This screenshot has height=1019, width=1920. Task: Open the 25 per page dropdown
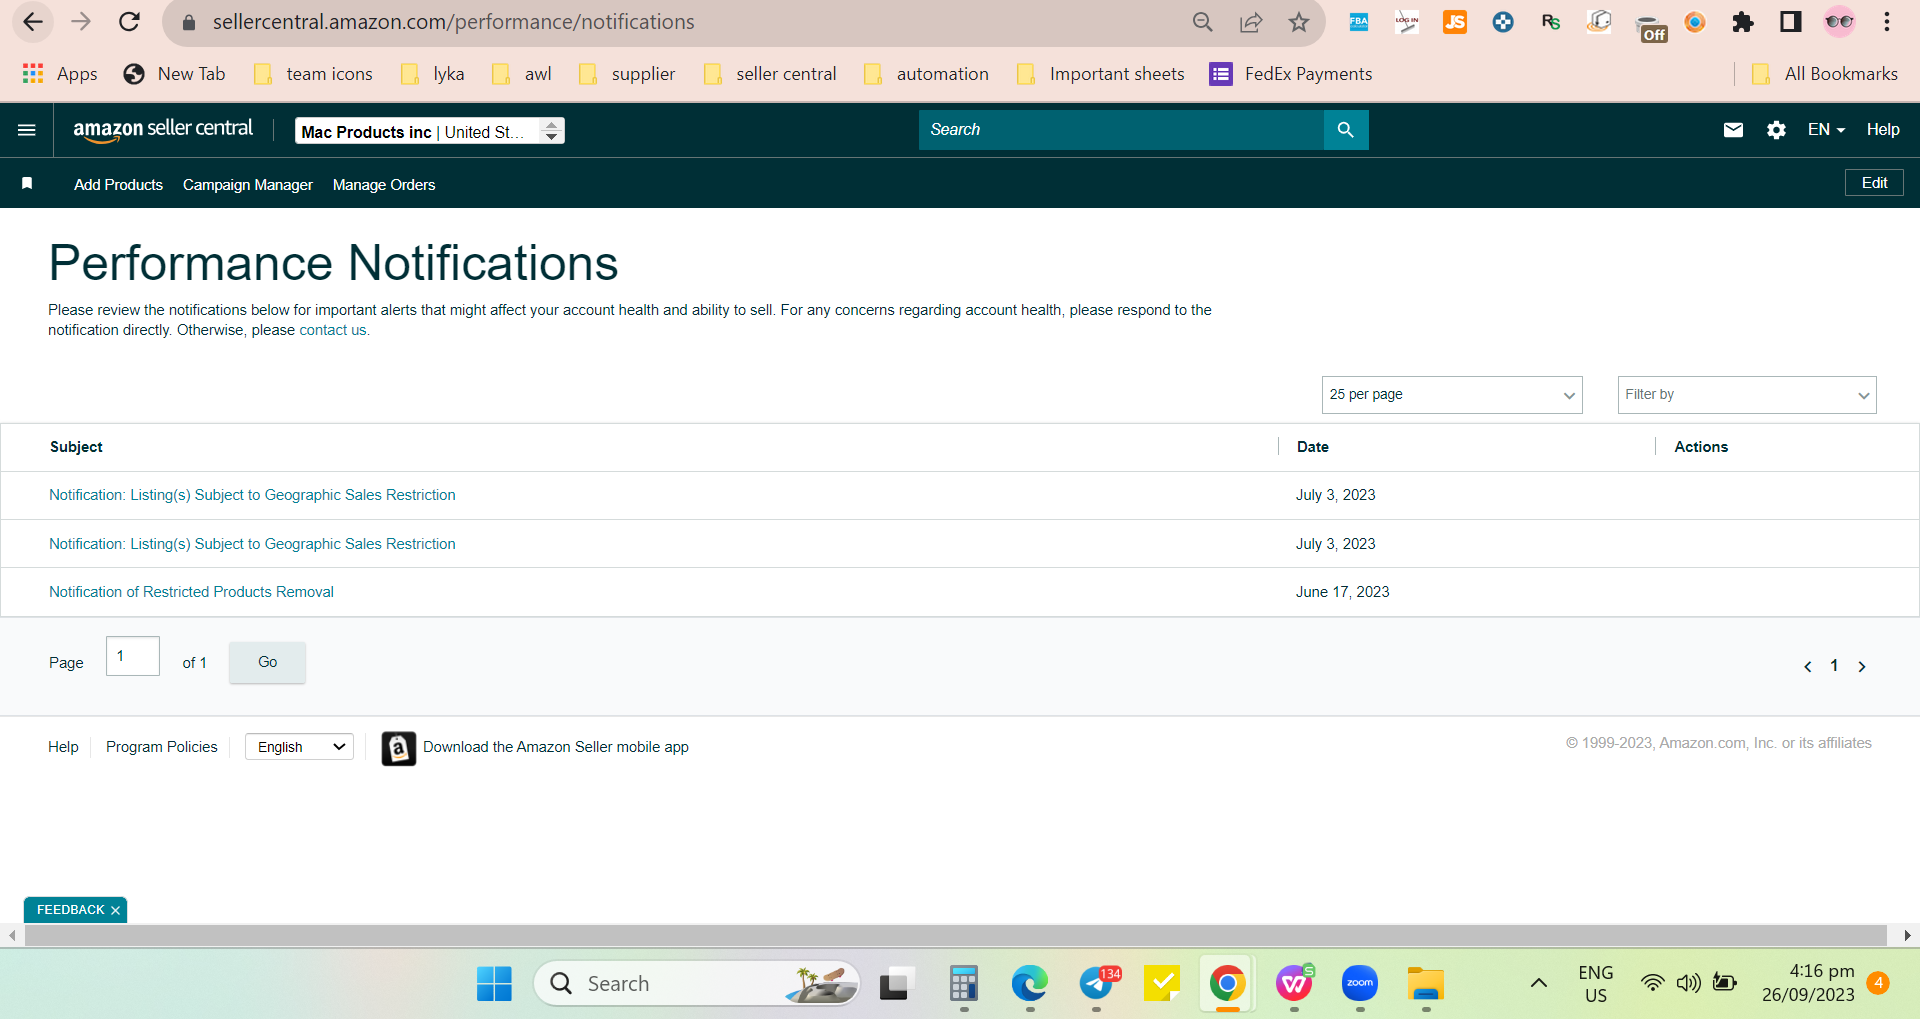(x=1452, y=395)
